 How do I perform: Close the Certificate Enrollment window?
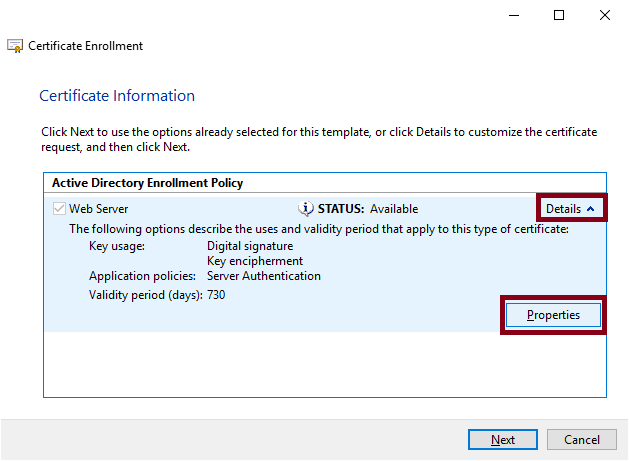pos(605,15)
